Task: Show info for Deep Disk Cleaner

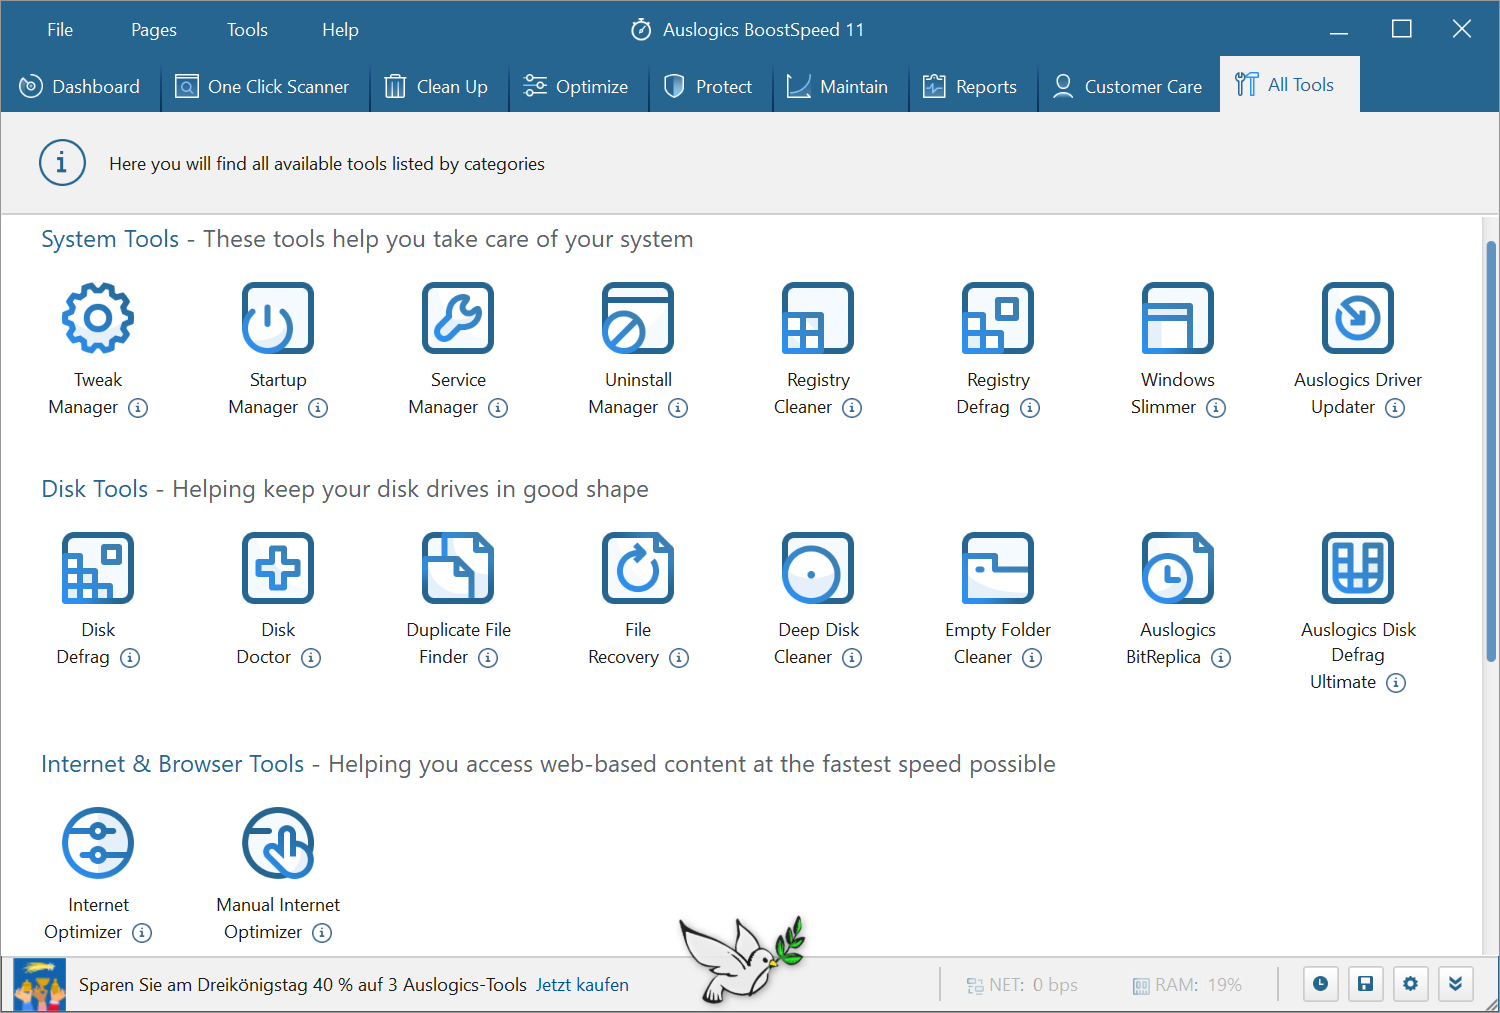Action: pyautogui.click(x=852, y=658)
